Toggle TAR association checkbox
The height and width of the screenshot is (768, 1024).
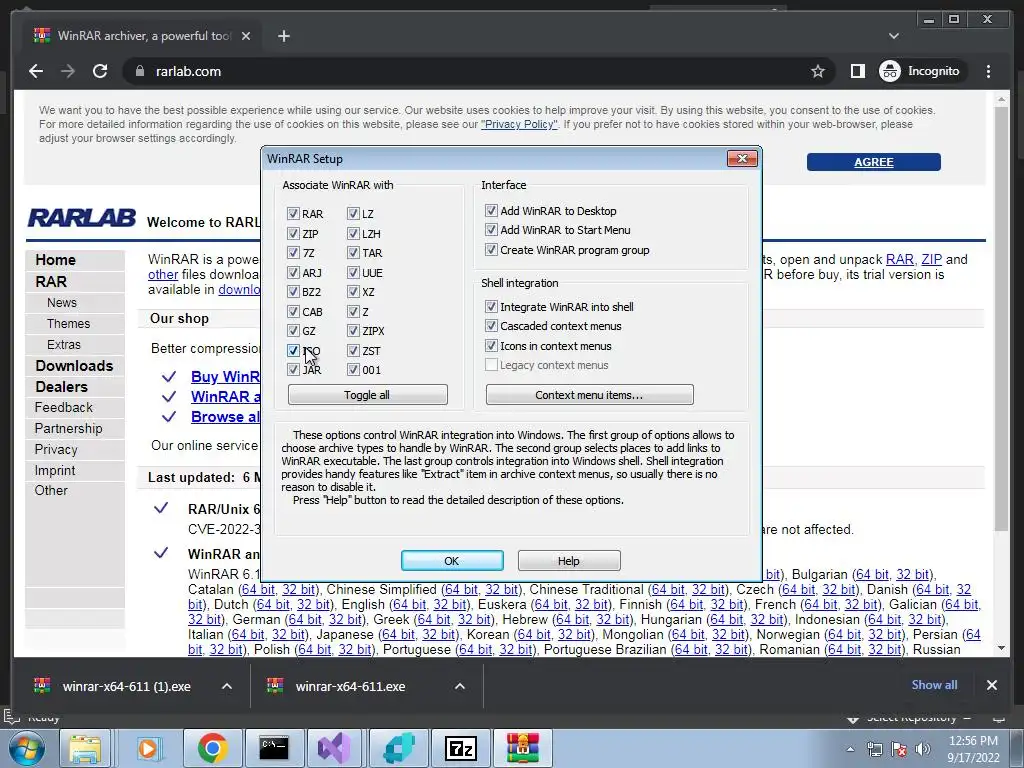pyautogui.click(x=353, y=253)
